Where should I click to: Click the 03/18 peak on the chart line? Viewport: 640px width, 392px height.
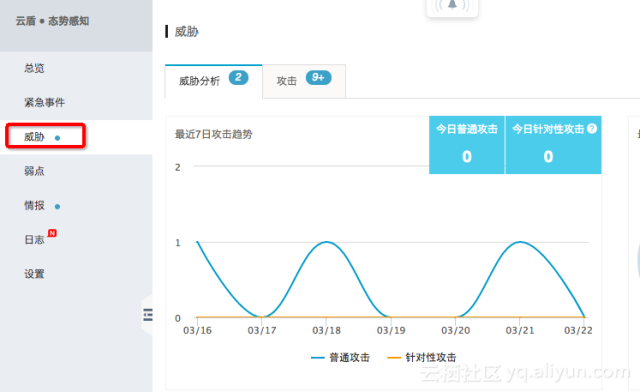click(x=326, y=242)
